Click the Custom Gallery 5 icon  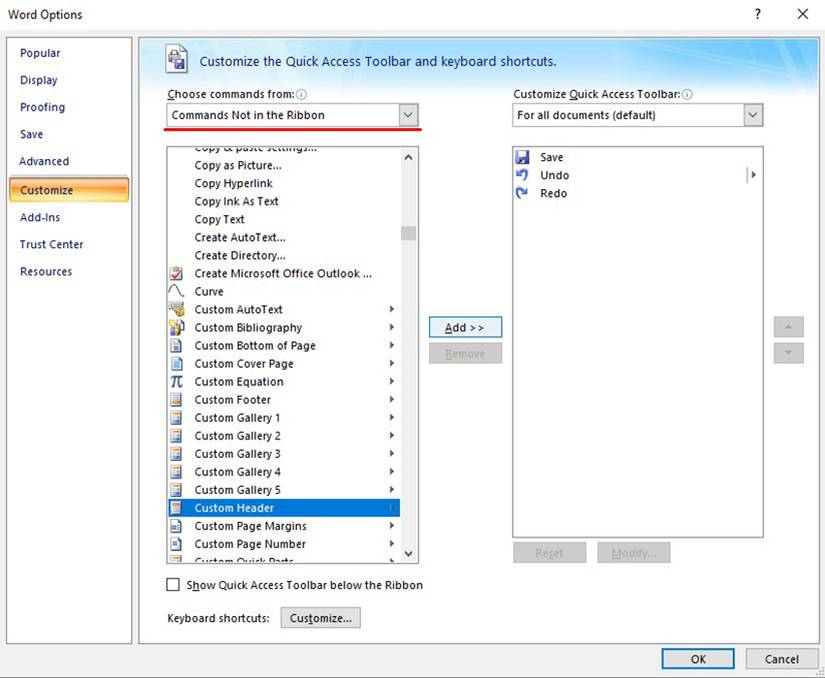point(176,490)
